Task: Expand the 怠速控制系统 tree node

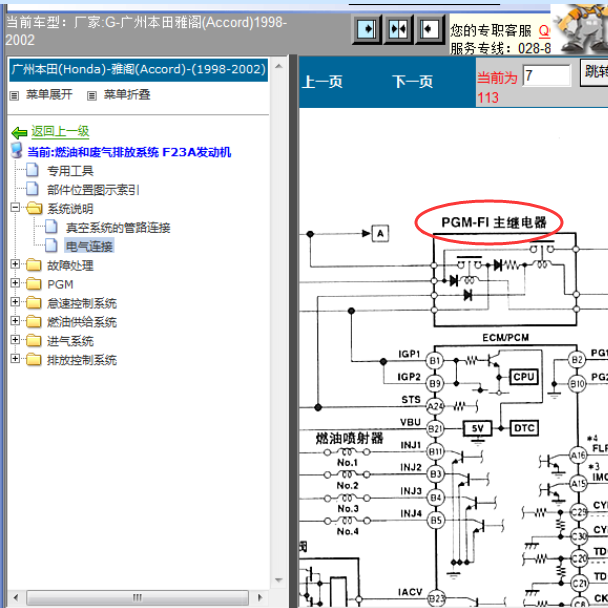Action: 15,302
